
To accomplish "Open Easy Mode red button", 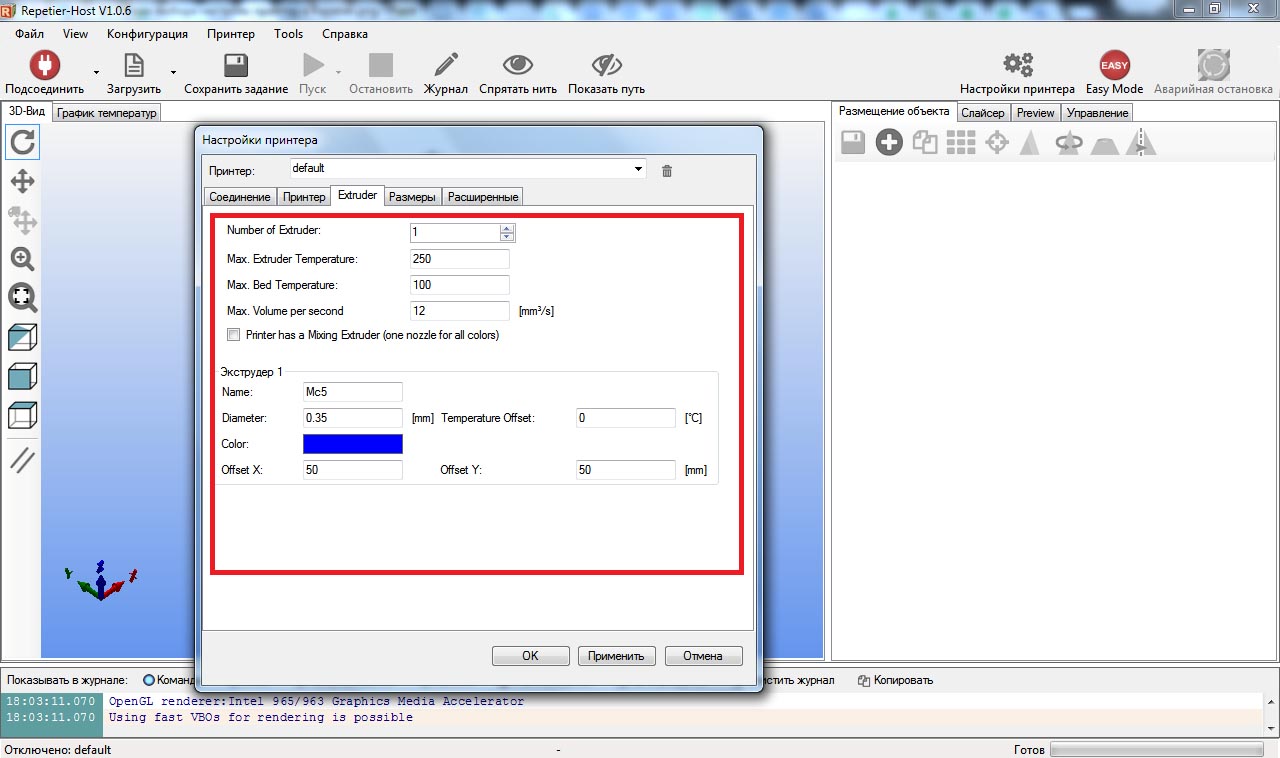I will click(x=1114, y=66).
